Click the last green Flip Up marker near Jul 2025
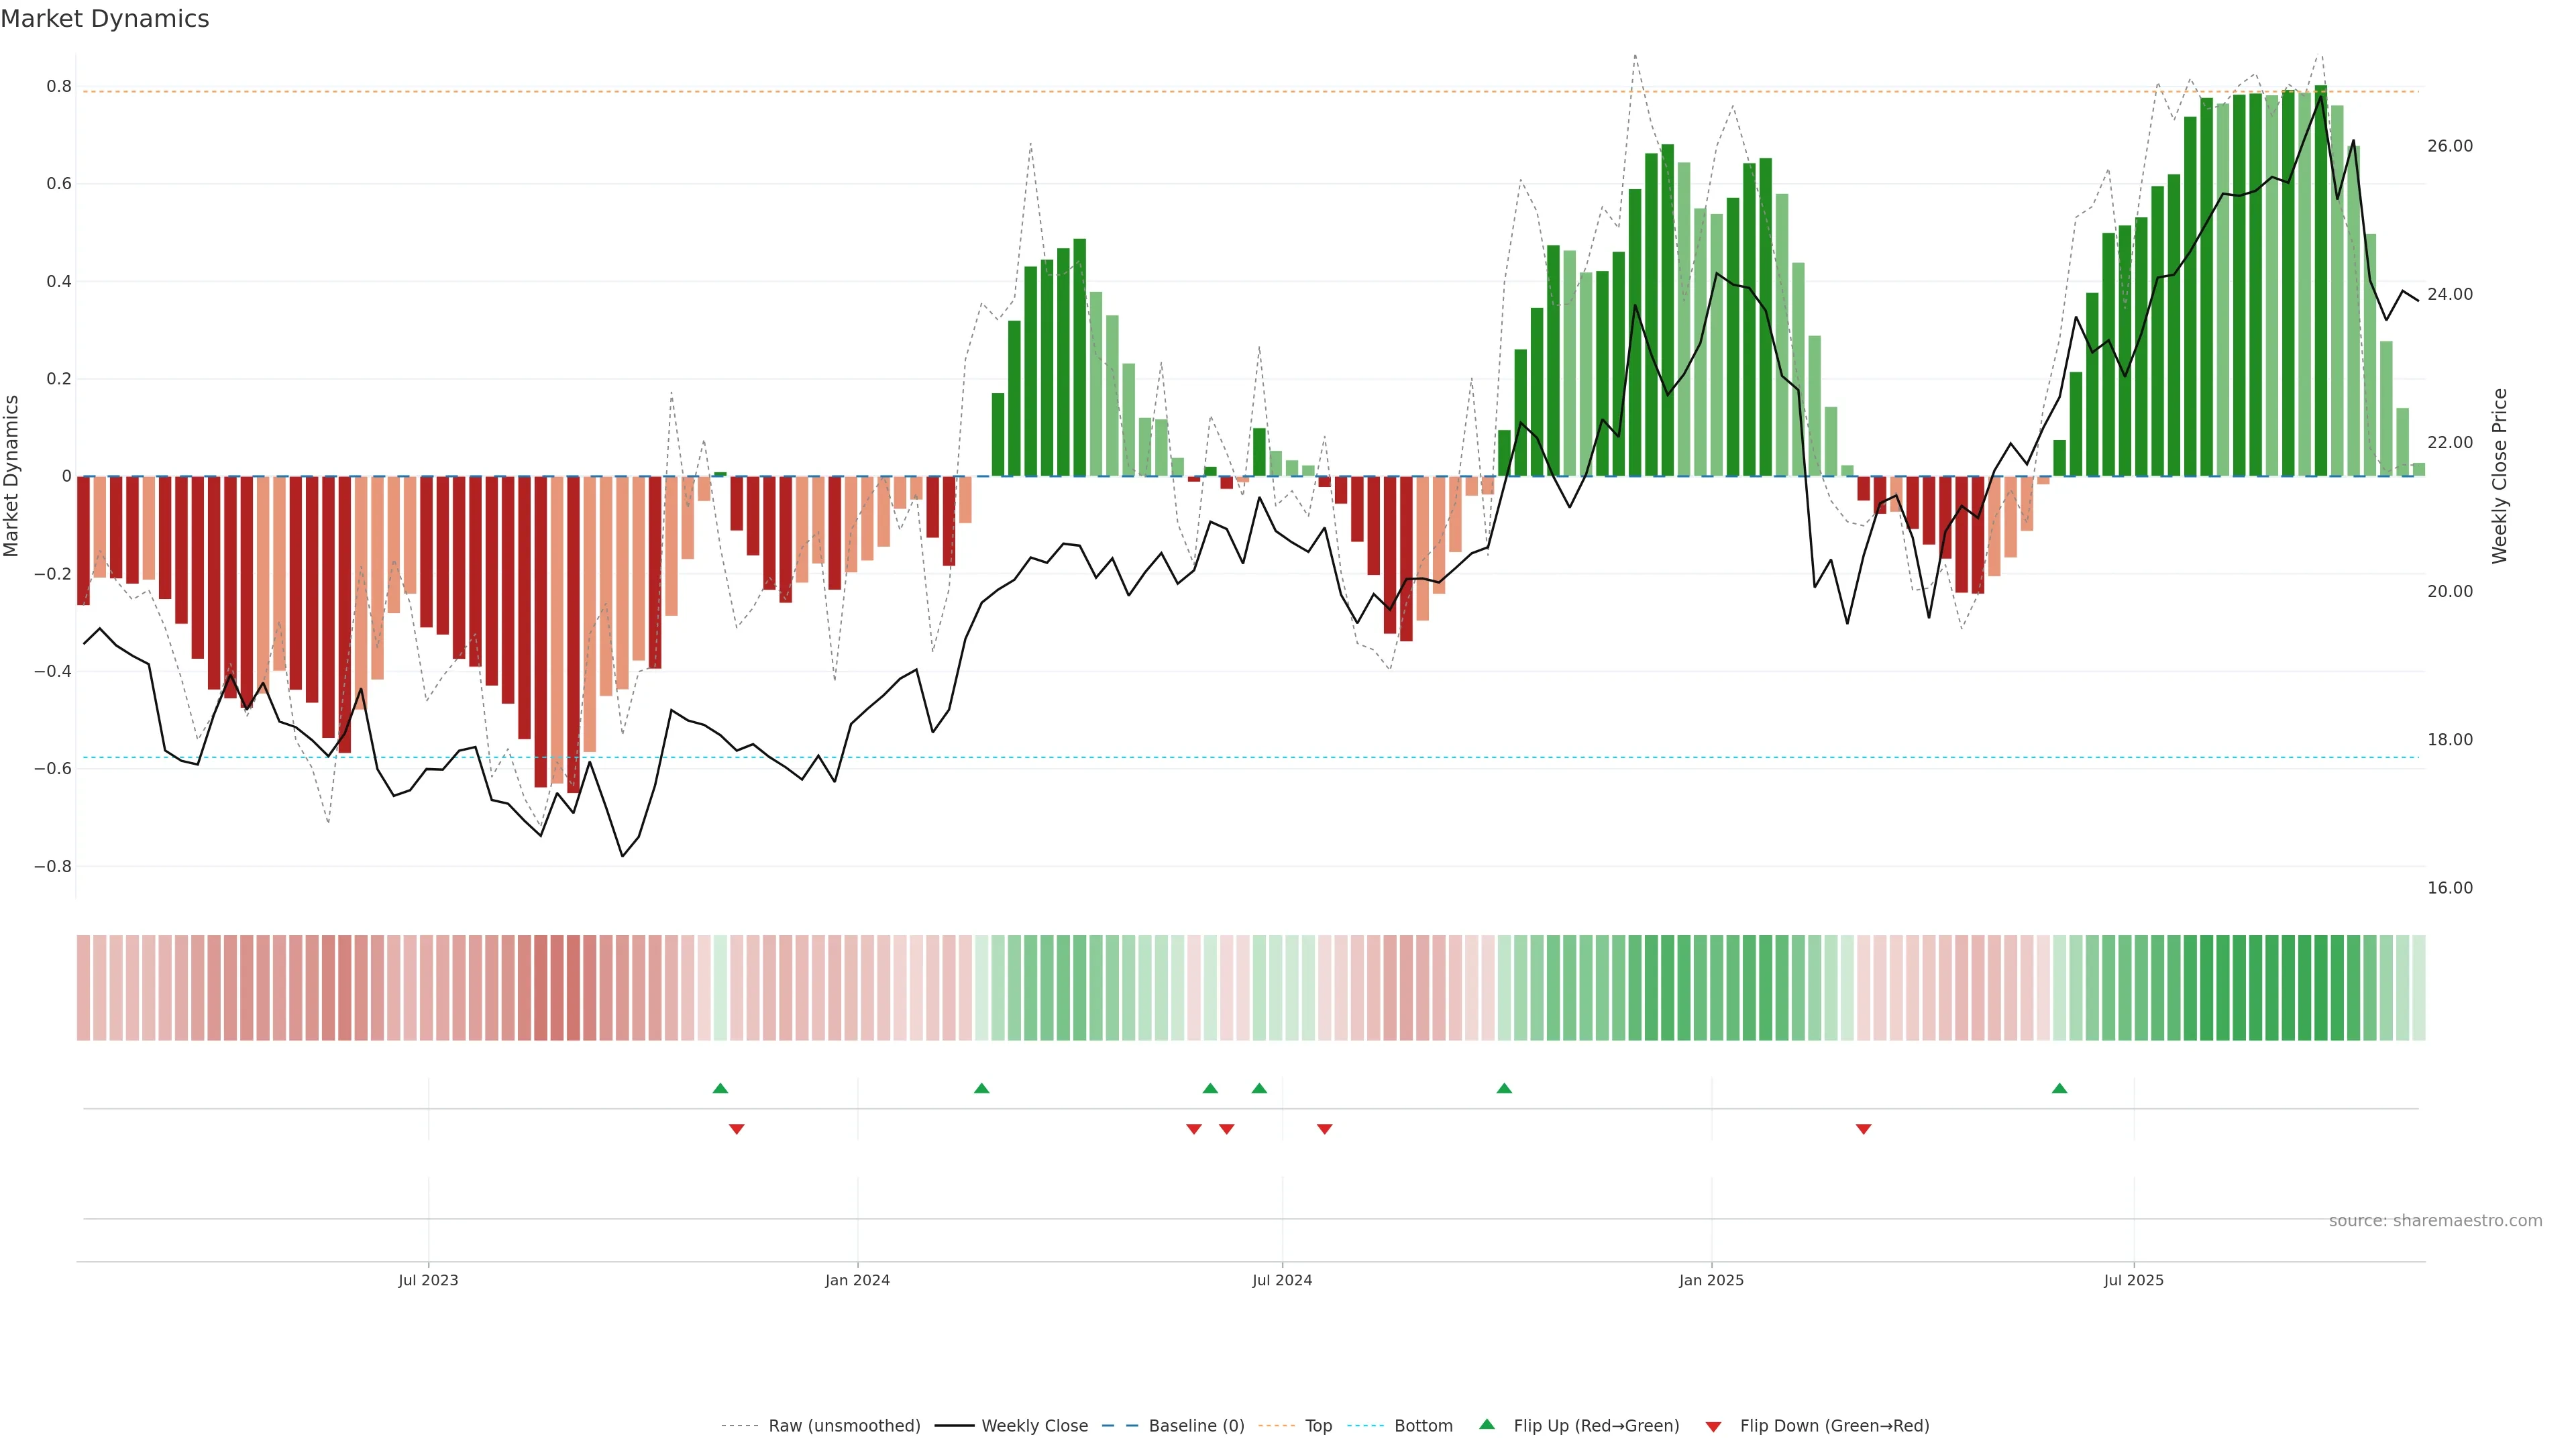This screenshot has width=2576, height=1449. tap(2059, 1088)
